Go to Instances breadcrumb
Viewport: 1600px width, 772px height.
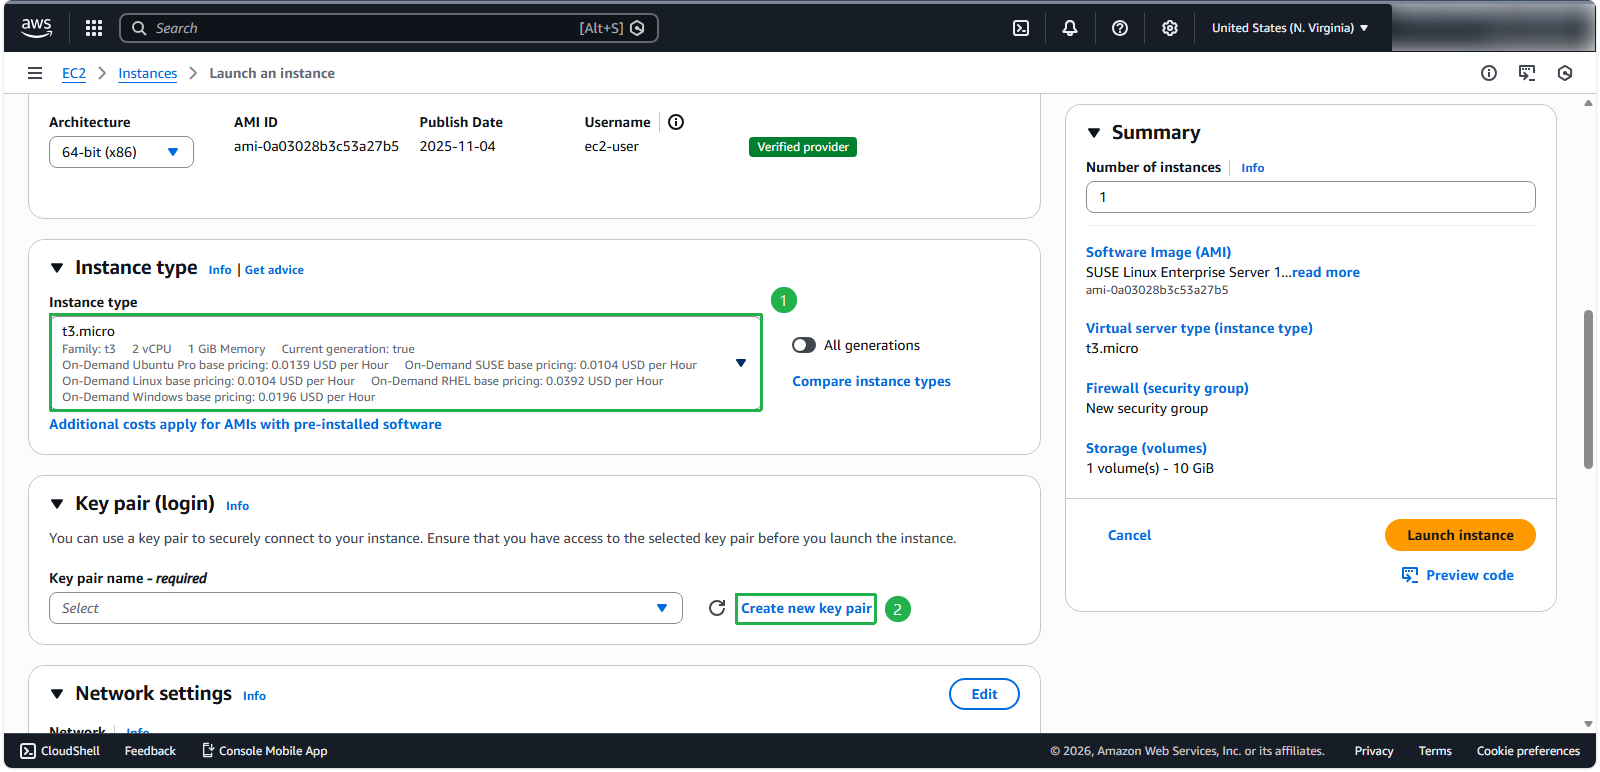pos(147,73)
